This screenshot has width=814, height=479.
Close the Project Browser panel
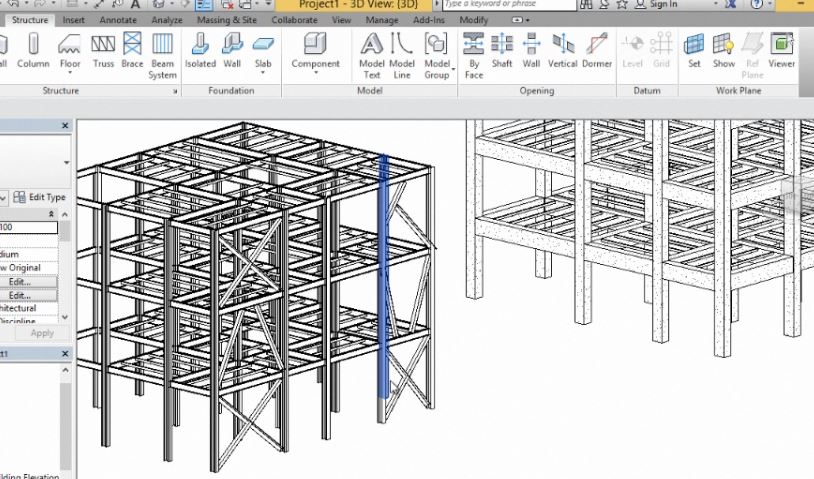click(65, 353)
